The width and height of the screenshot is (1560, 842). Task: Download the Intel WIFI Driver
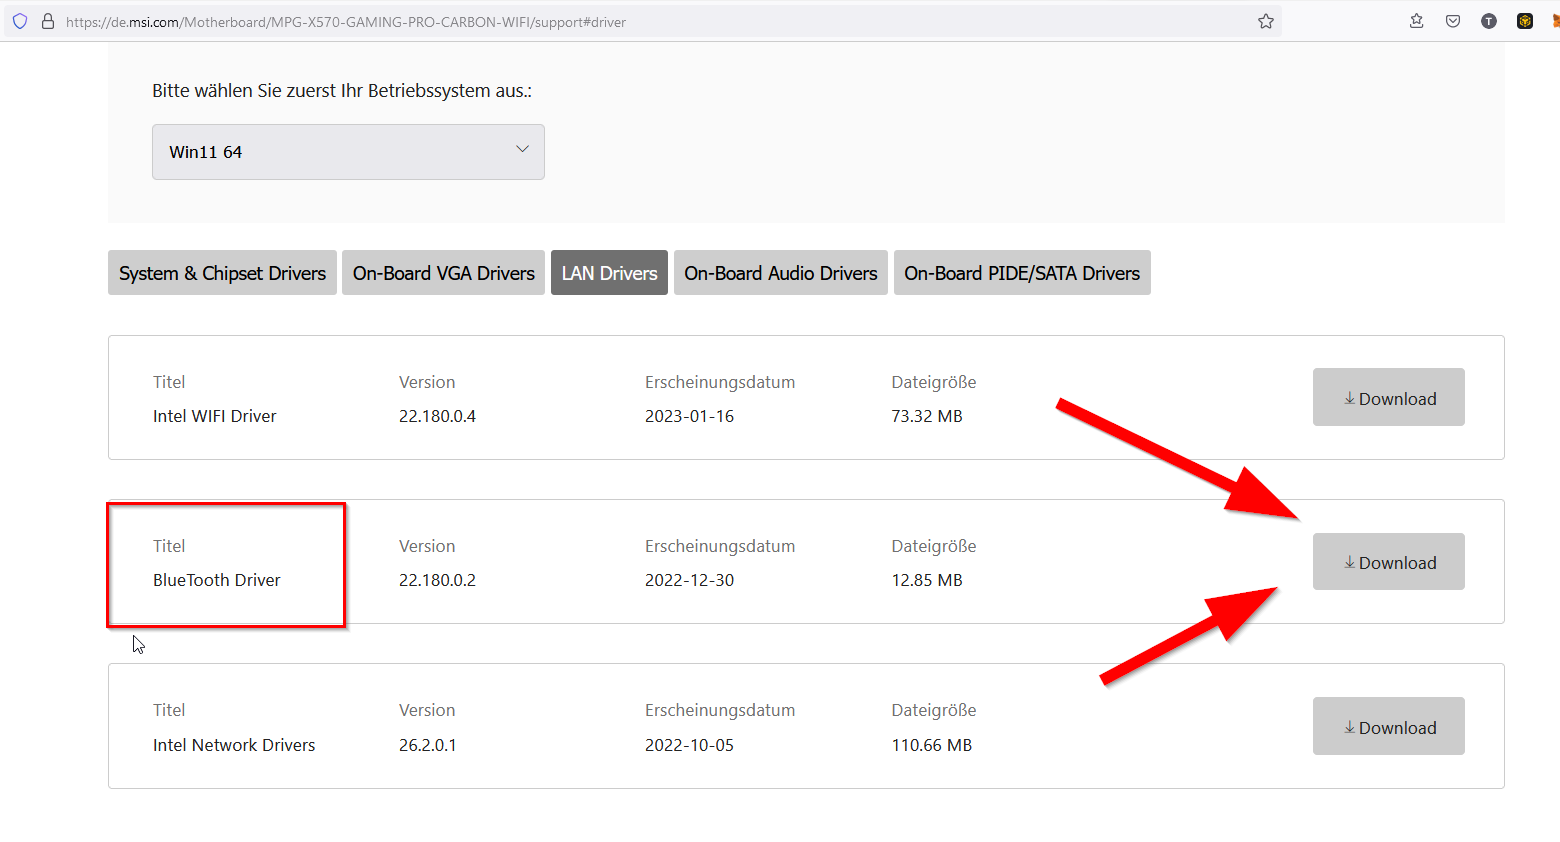pyautogui.click(x=1389, y=397)
